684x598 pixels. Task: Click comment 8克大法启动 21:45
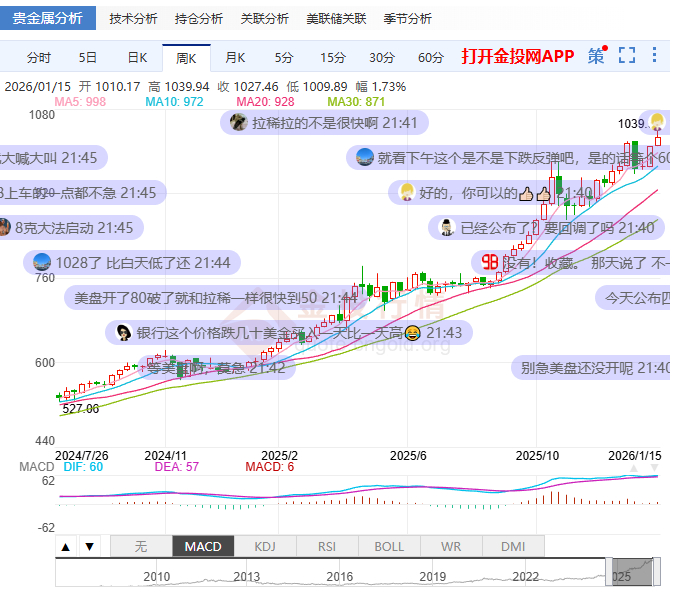[71, 228]
